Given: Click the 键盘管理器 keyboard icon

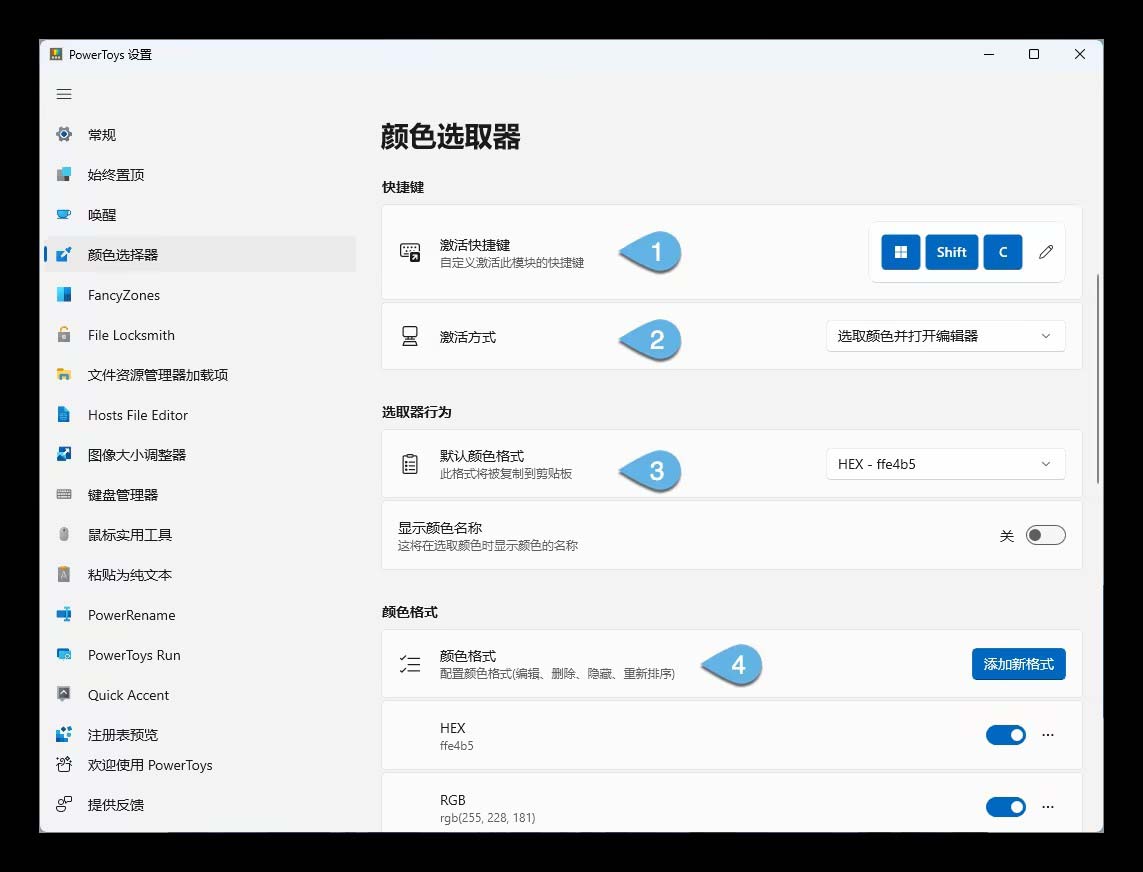Looking at the screenshot, I should [x=64, y=494].
